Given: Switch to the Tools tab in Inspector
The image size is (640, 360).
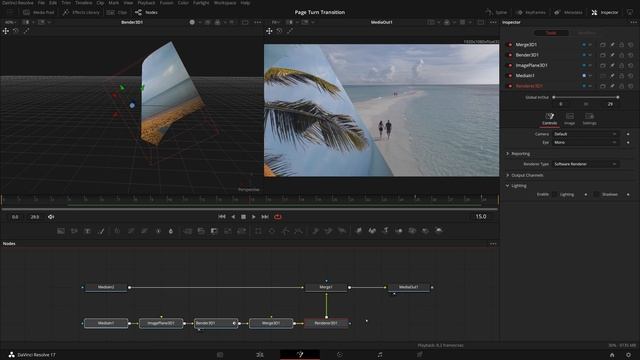Looking at the screenshot, I should tap(551, 33).
